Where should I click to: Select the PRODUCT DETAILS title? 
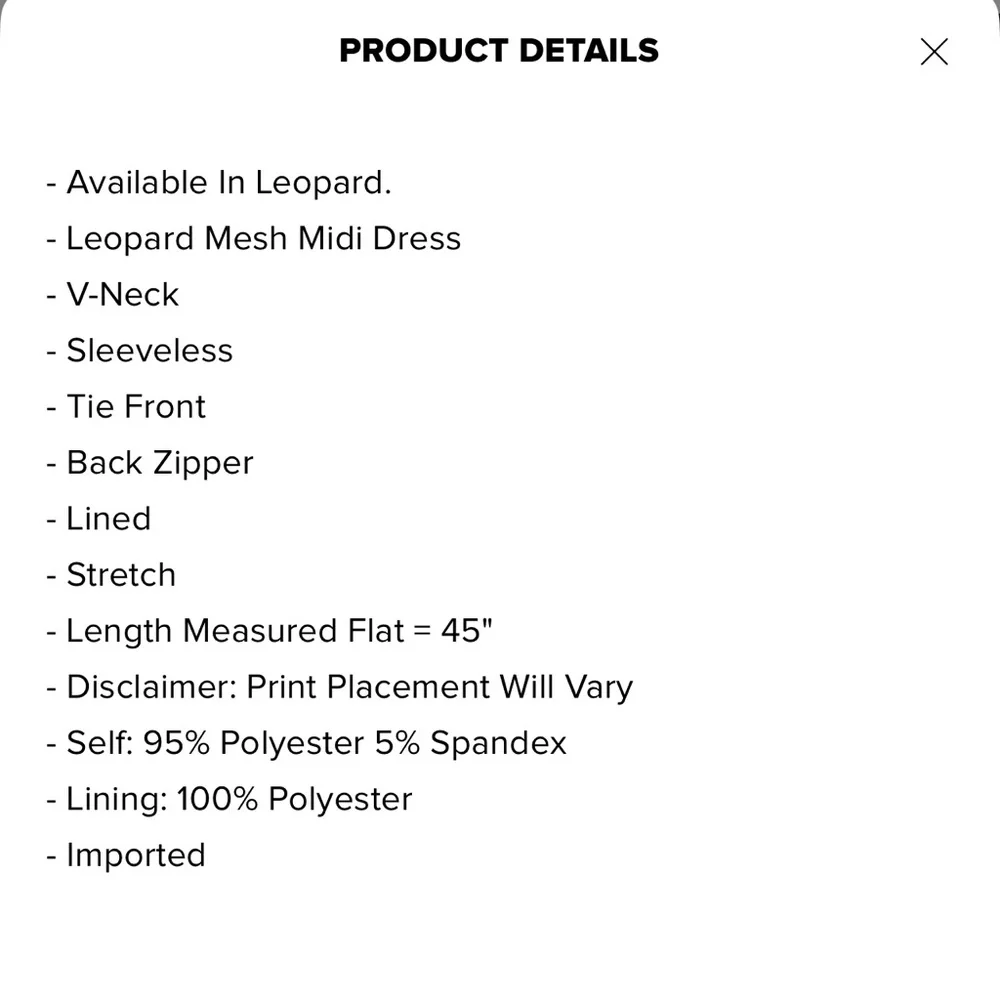click(x=499, y=51)
